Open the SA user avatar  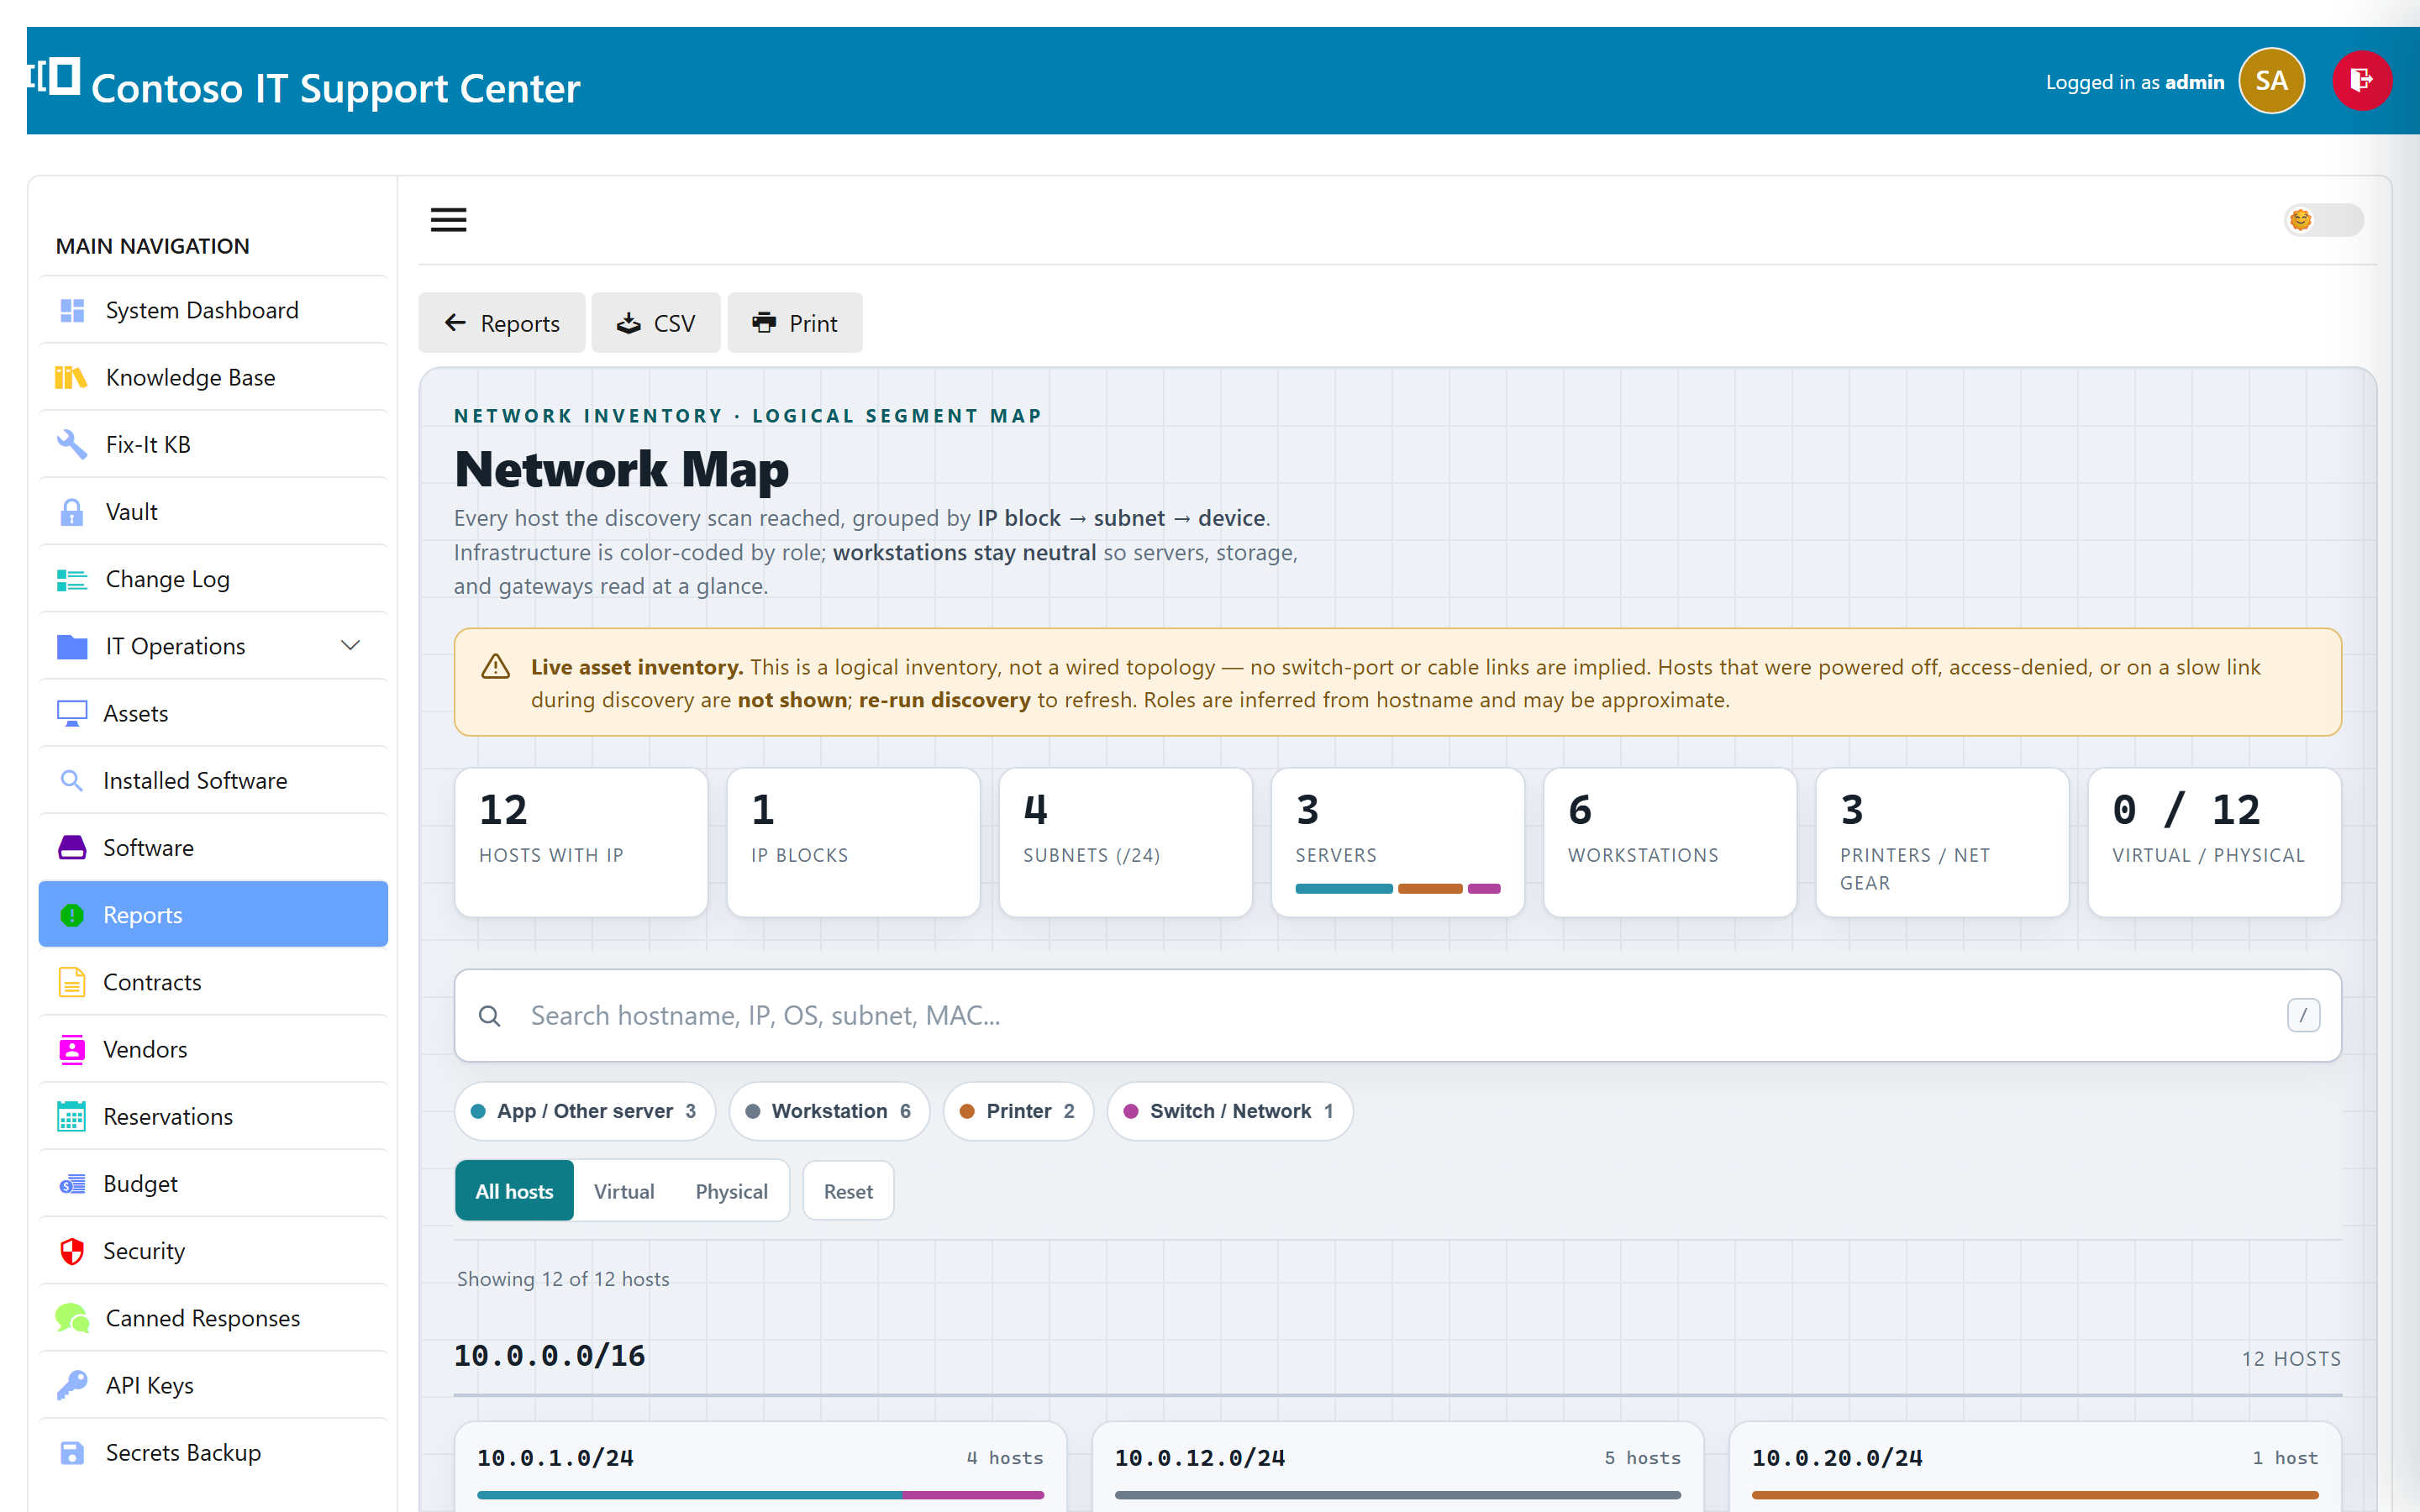click(x=2271, y=81)
